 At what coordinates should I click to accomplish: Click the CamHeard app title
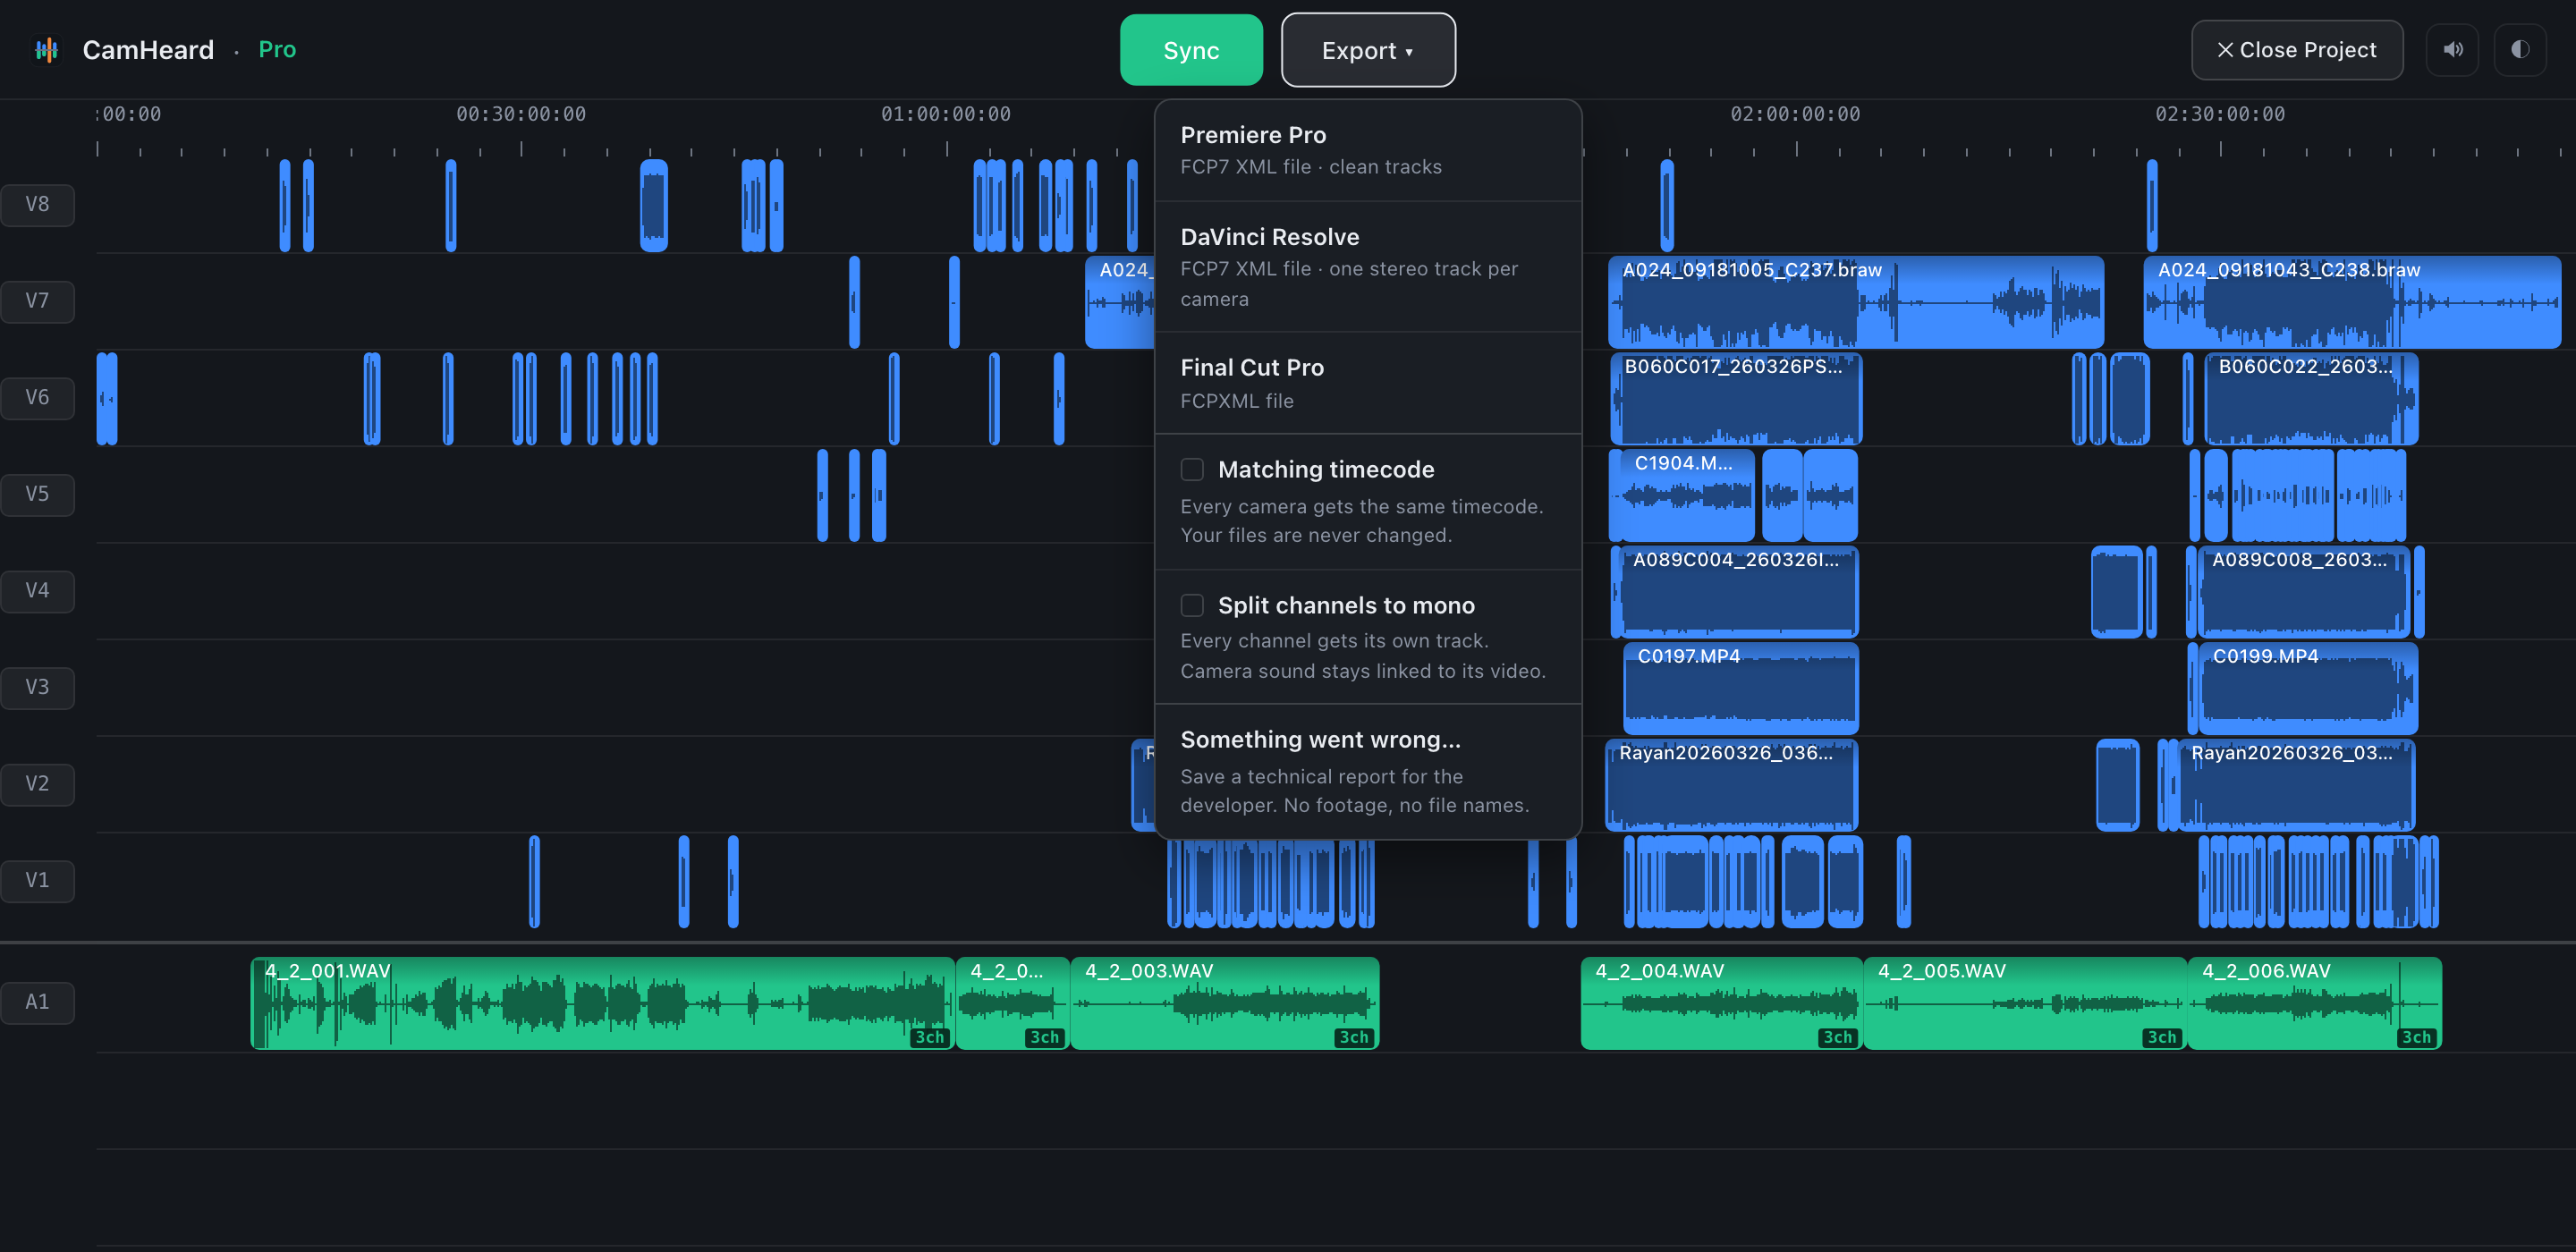pyautogui.click(x=148, y=50)
